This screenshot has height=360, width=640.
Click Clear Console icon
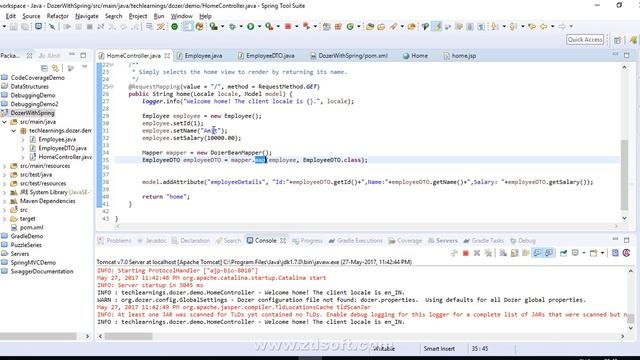point(503,253)
